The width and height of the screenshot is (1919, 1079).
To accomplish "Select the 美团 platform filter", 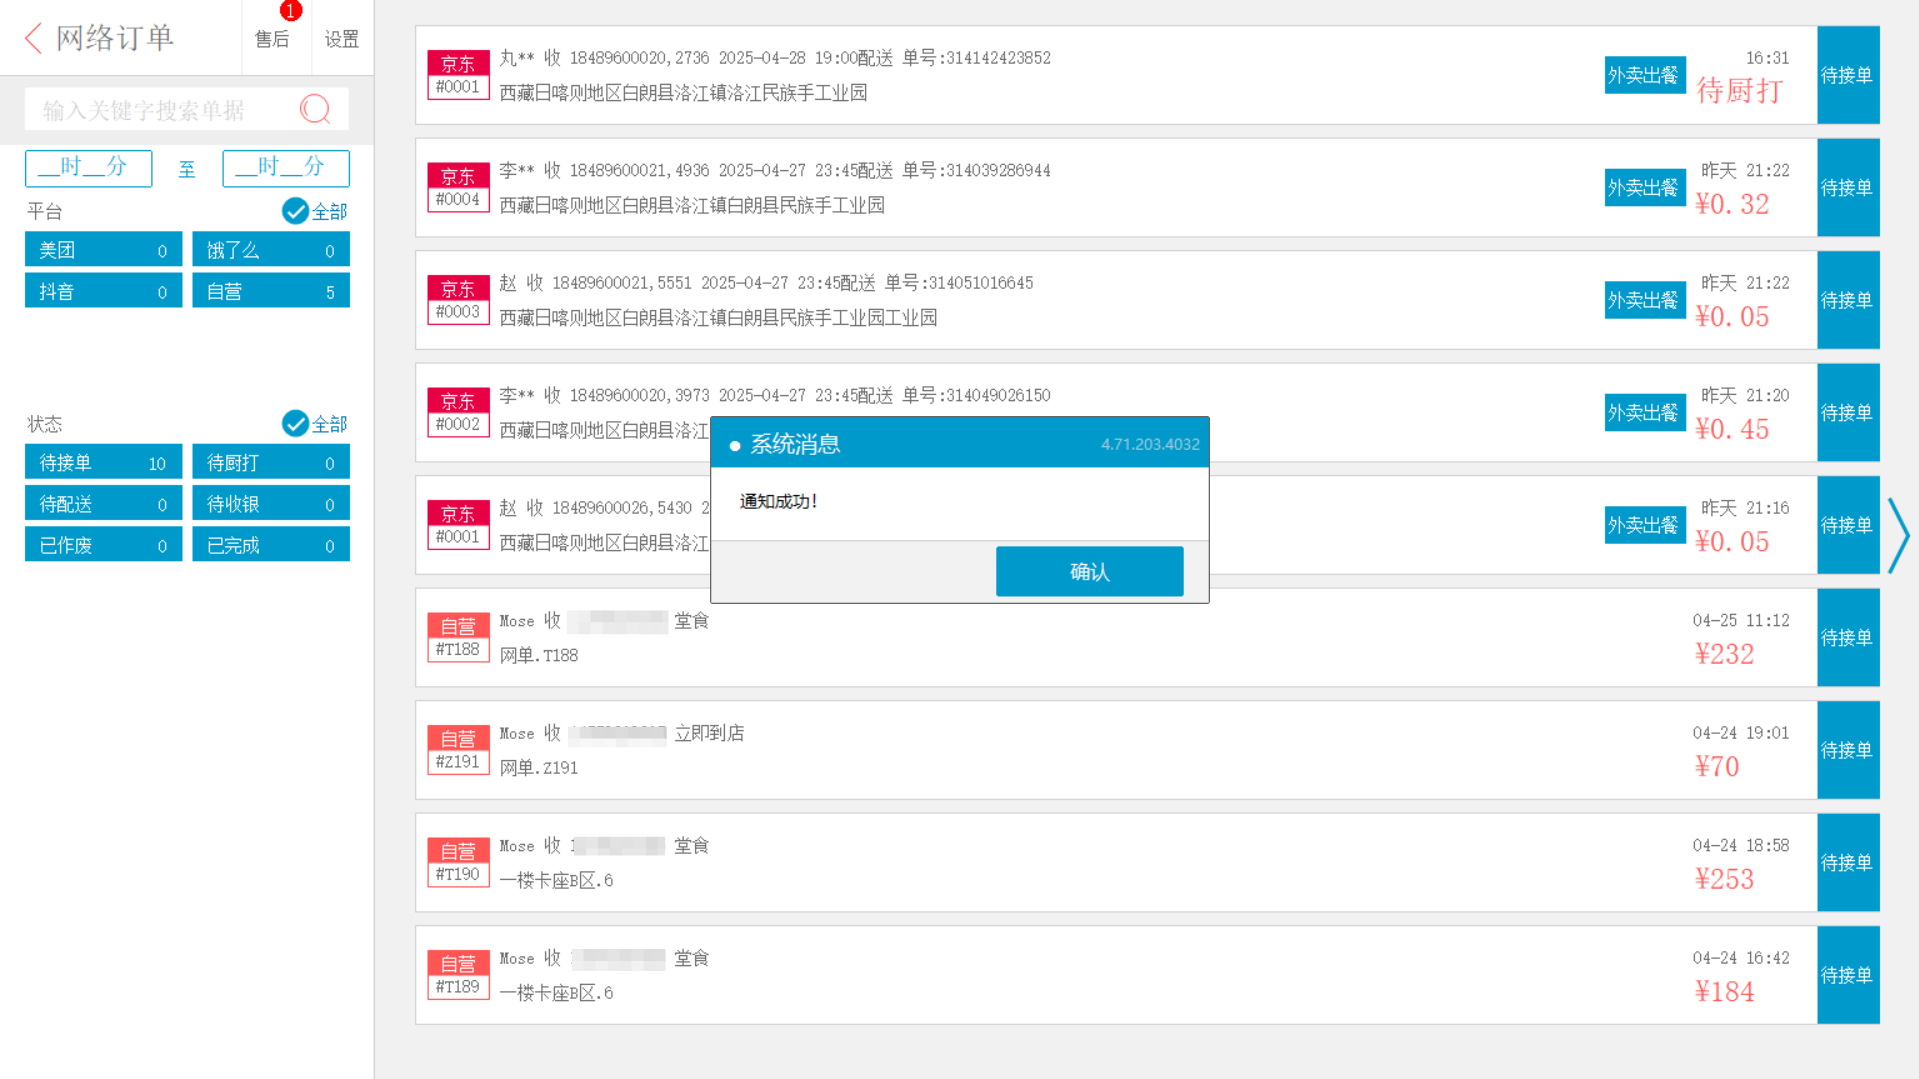I will (x=103, y=250).
